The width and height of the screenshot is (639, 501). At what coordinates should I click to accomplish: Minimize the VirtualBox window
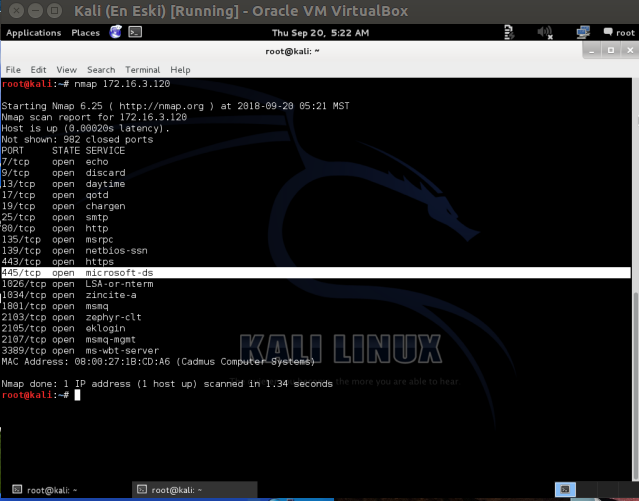pos(35,11)
